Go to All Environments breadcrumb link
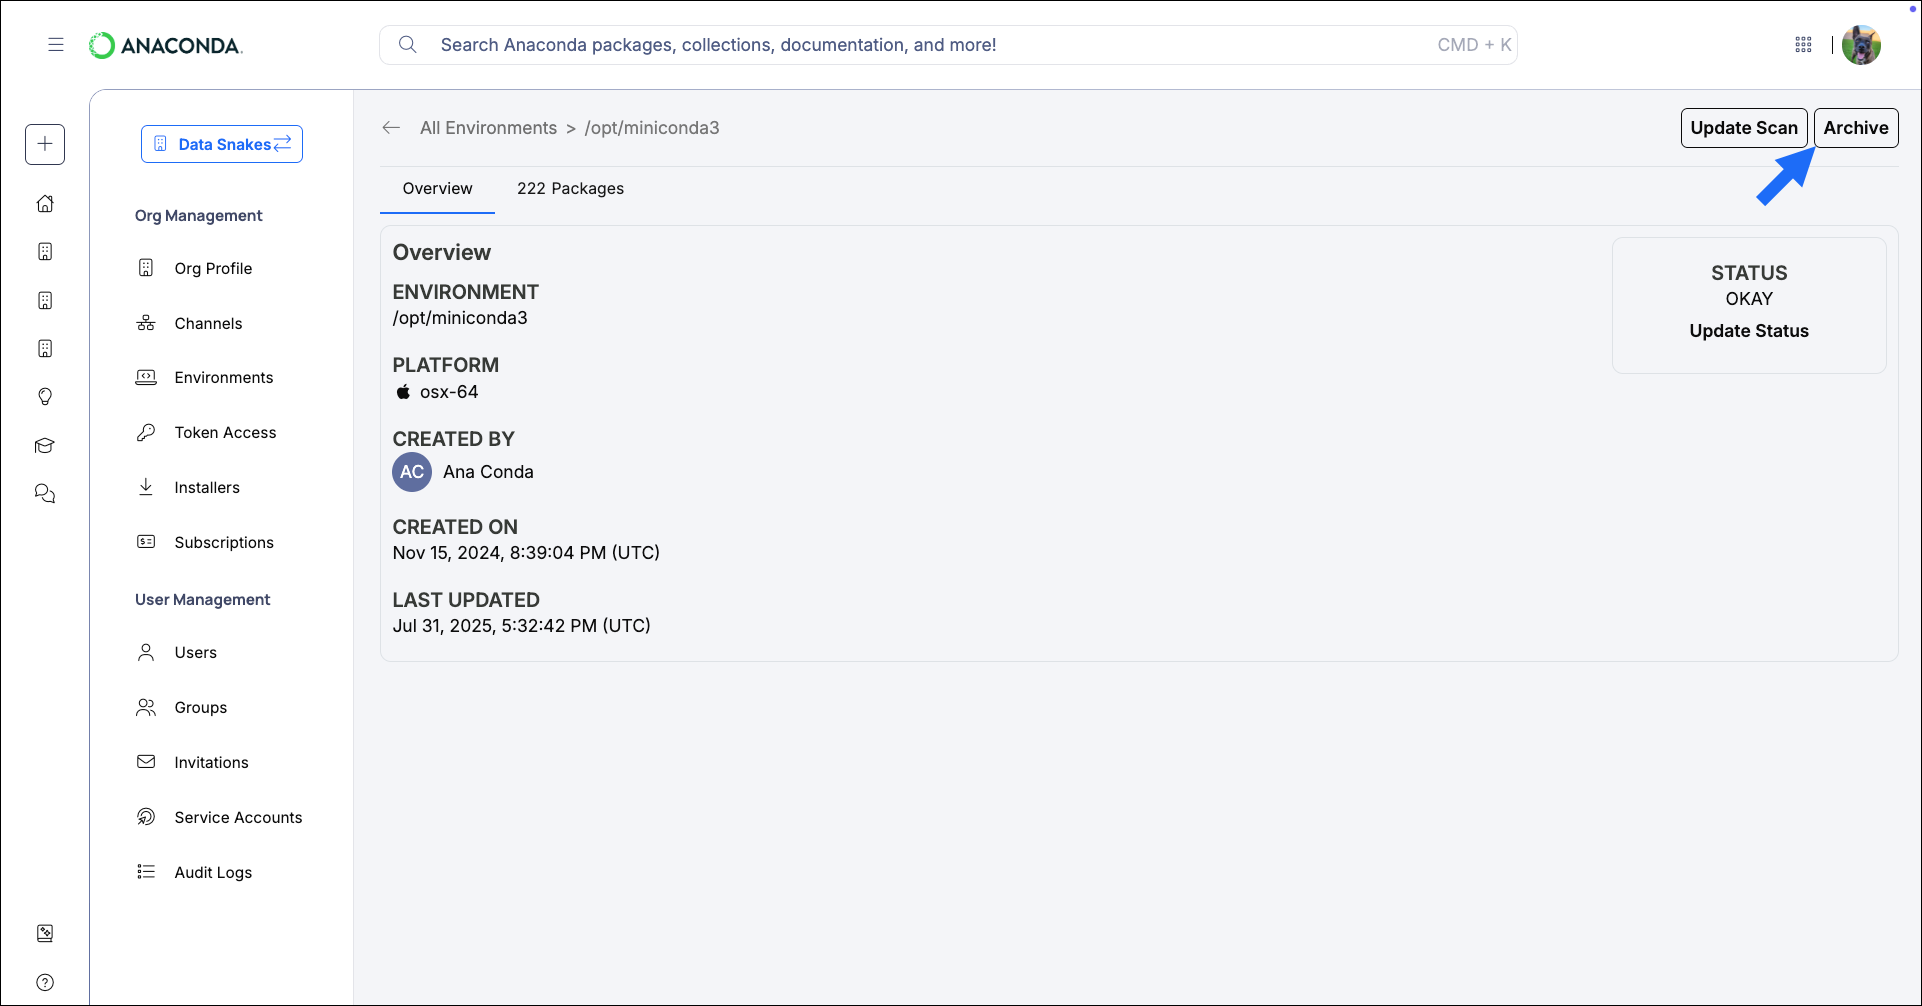 (488, 128)
